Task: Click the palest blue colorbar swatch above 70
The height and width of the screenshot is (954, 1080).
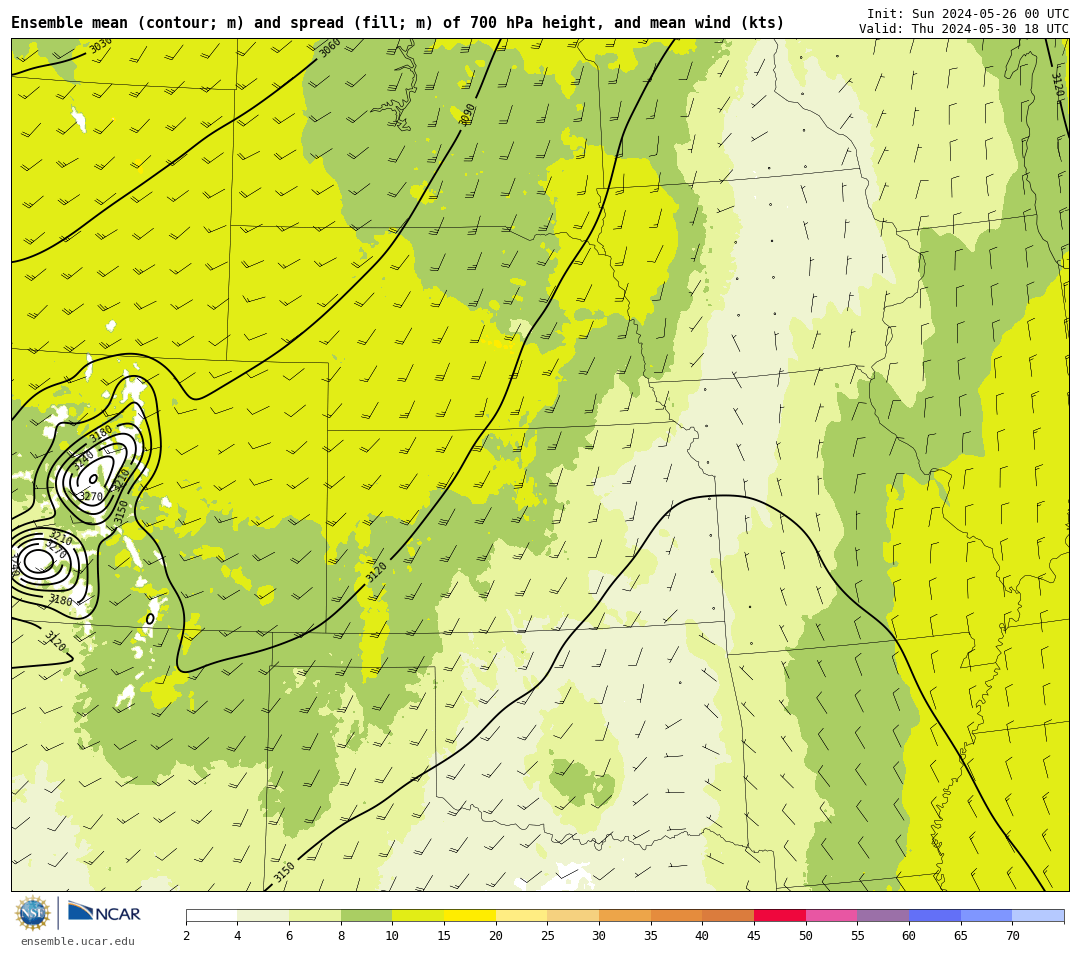Action: point(1038,915)
